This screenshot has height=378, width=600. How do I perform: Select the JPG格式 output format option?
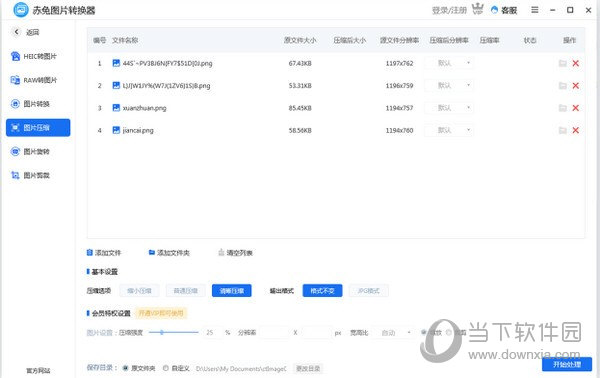click(x=368, y=291)
